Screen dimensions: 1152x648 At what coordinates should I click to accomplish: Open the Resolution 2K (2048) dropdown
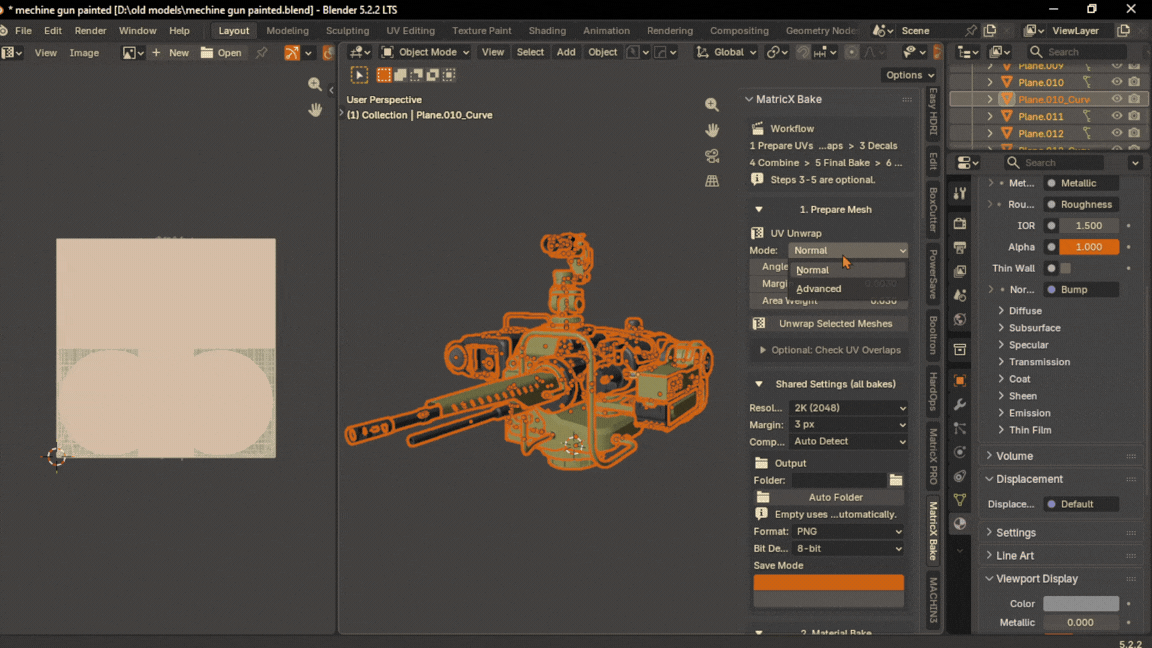point(849,408)
